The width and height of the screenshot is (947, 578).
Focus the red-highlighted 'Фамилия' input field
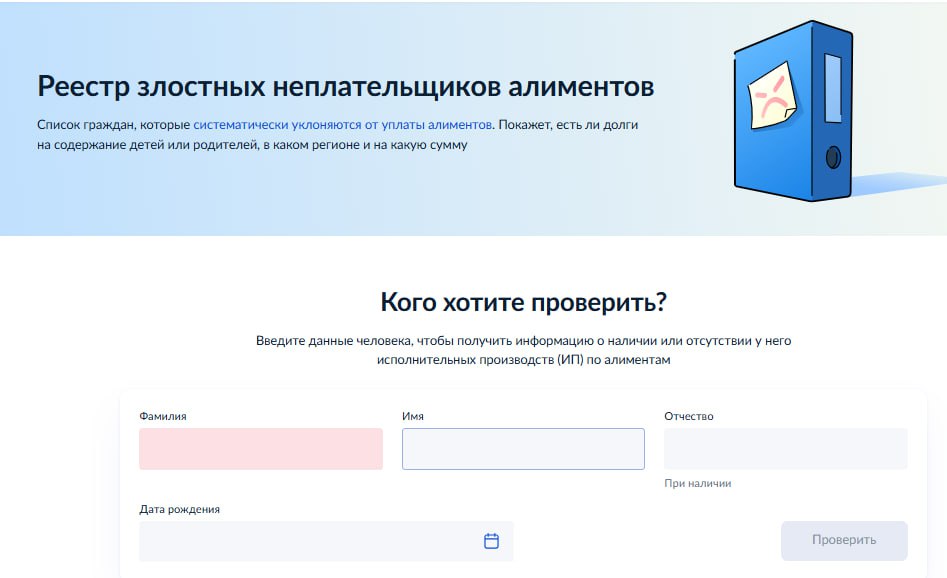(x=261, y=449)
